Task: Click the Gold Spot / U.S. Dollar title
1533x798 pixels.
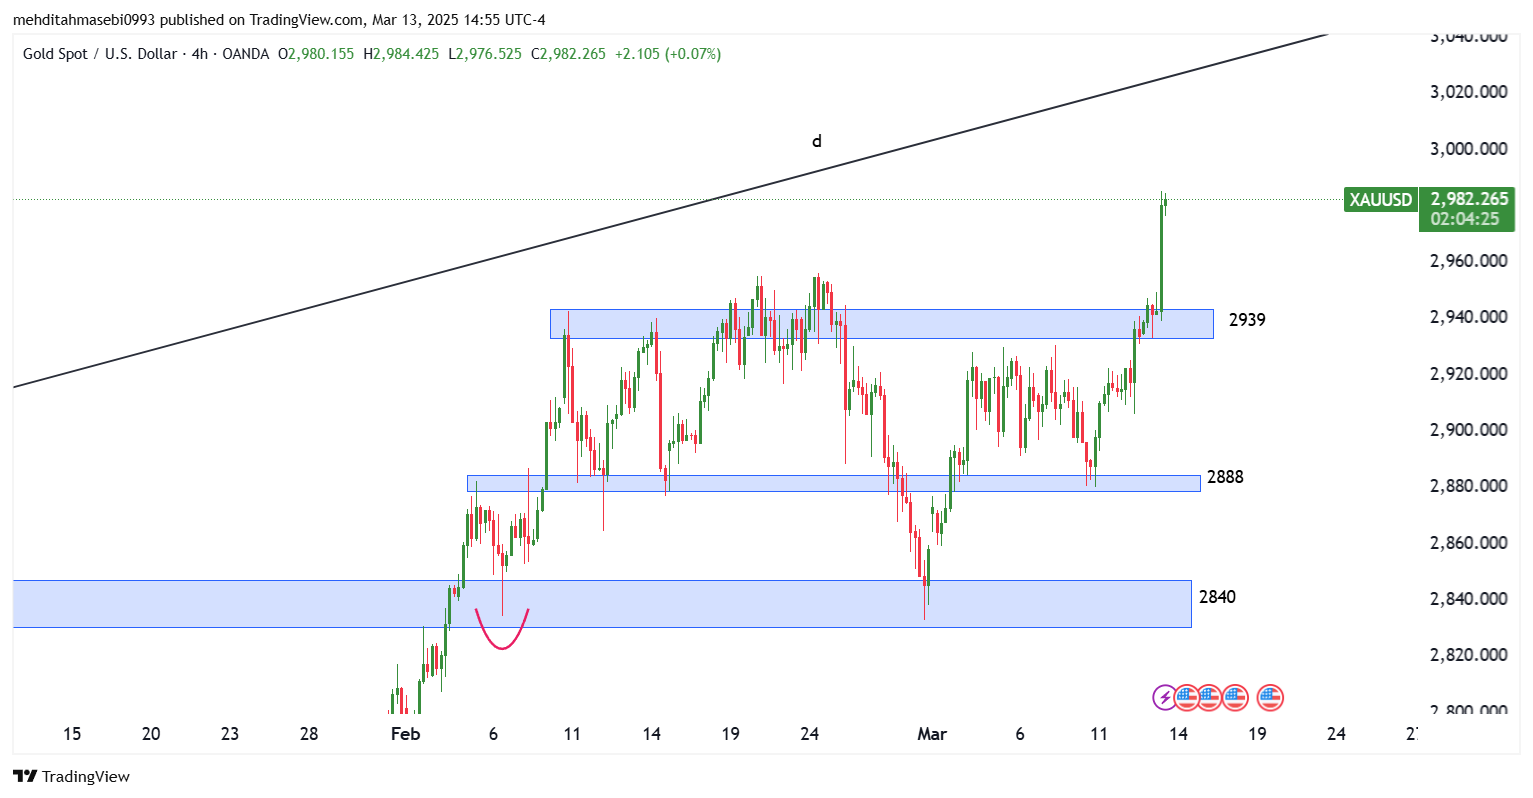Action: click(100, 54)
